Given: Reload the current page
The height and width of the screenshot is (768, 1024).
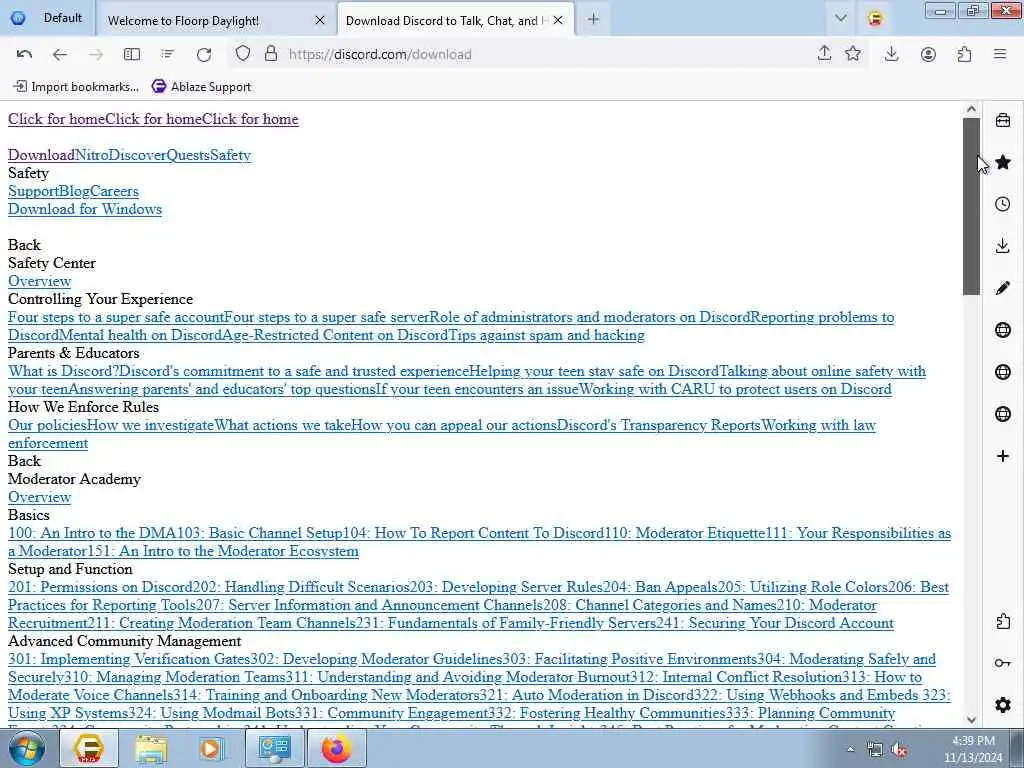Looking at the screenshot, I should coord(204,54).
